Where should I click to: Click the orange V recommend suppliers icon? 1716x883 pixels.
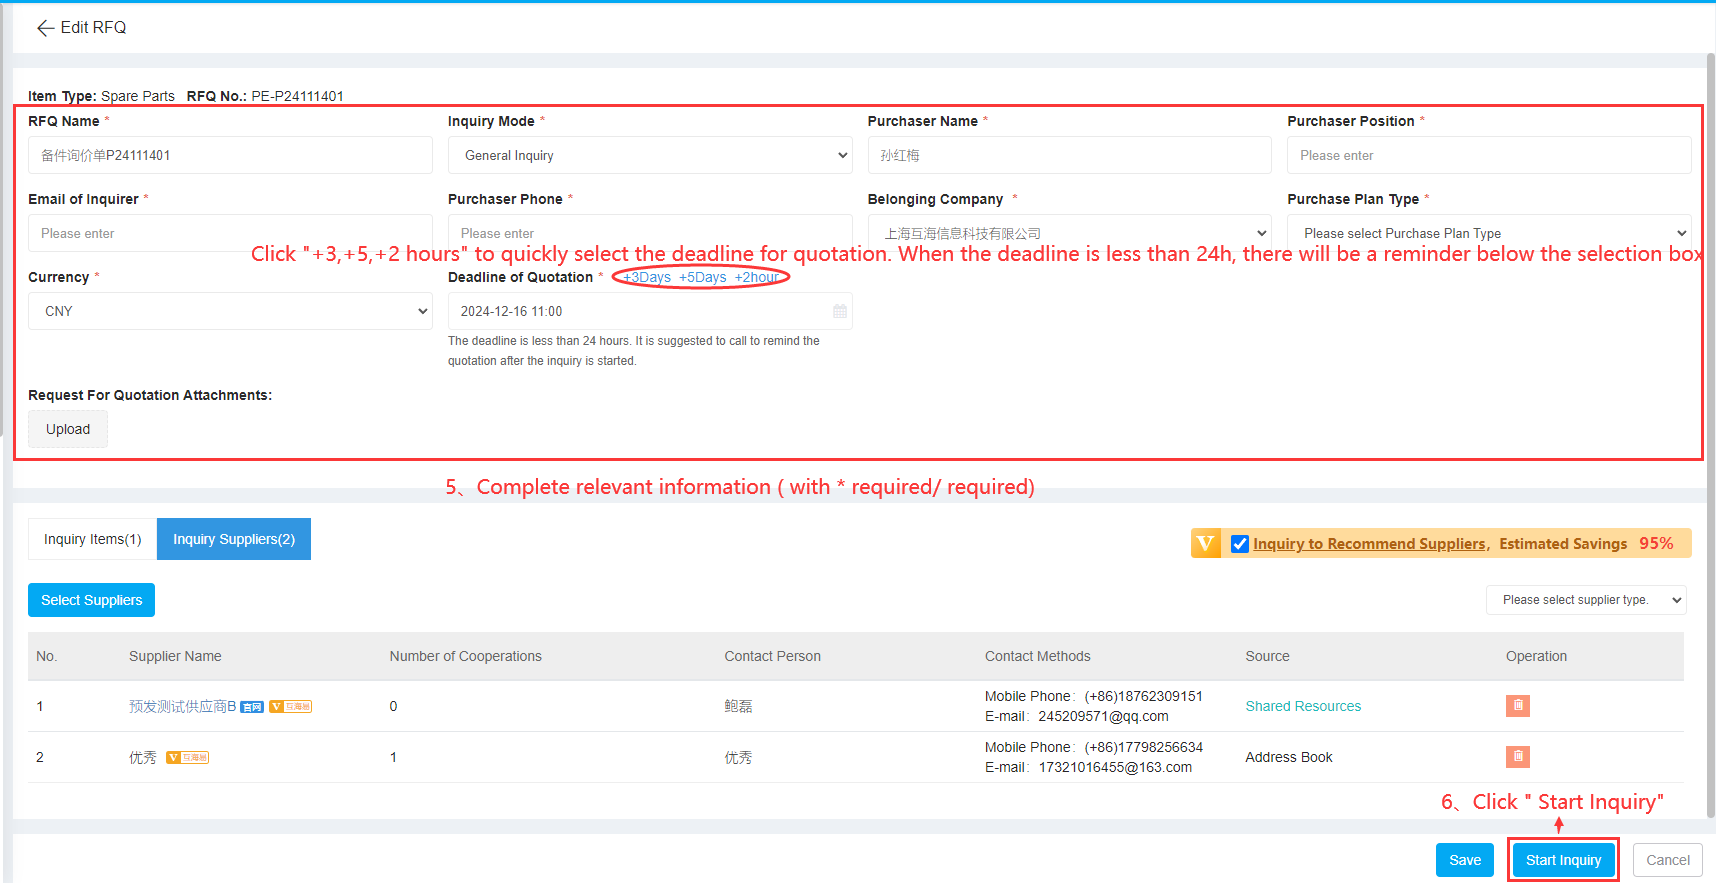point(1206,543)
